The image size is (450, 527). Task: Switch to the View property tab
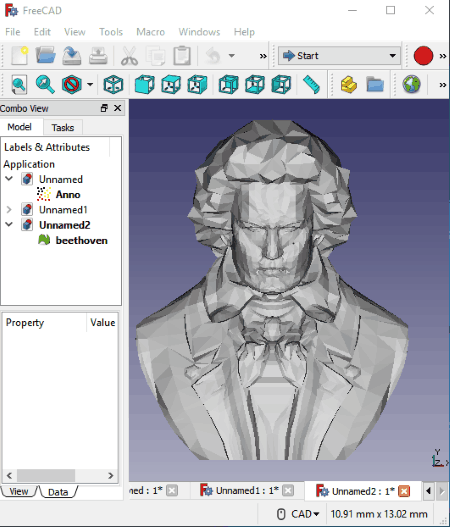tap(18, 491)
